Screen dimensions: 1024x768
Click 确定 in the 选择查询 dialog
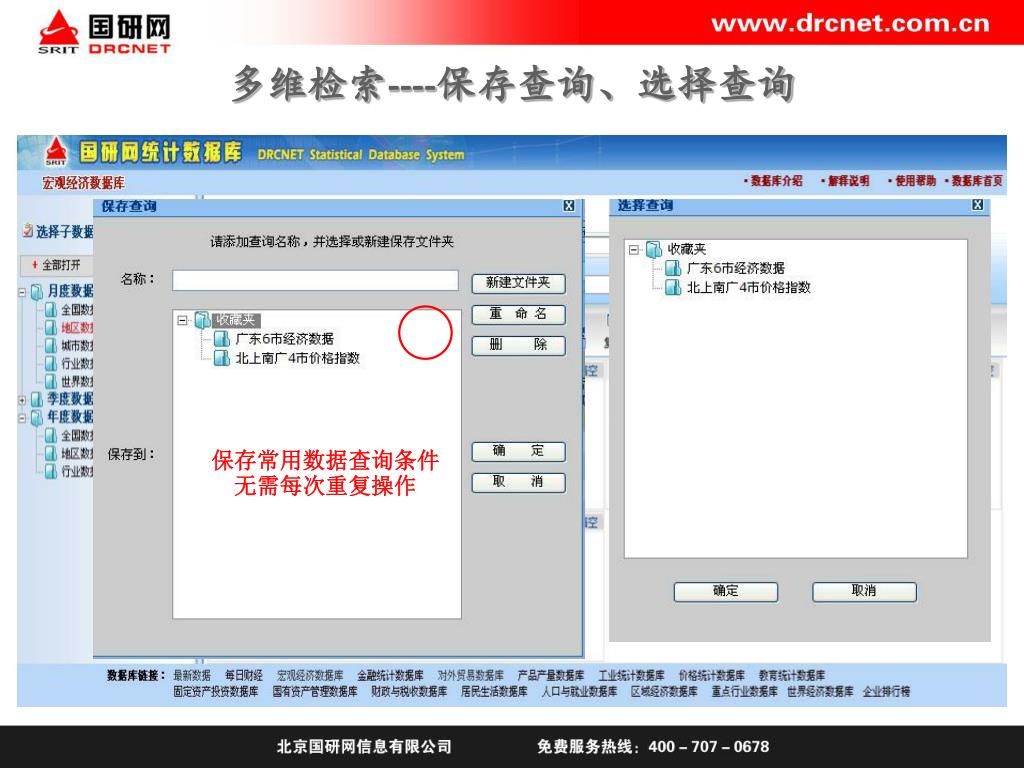coord(726,591)
